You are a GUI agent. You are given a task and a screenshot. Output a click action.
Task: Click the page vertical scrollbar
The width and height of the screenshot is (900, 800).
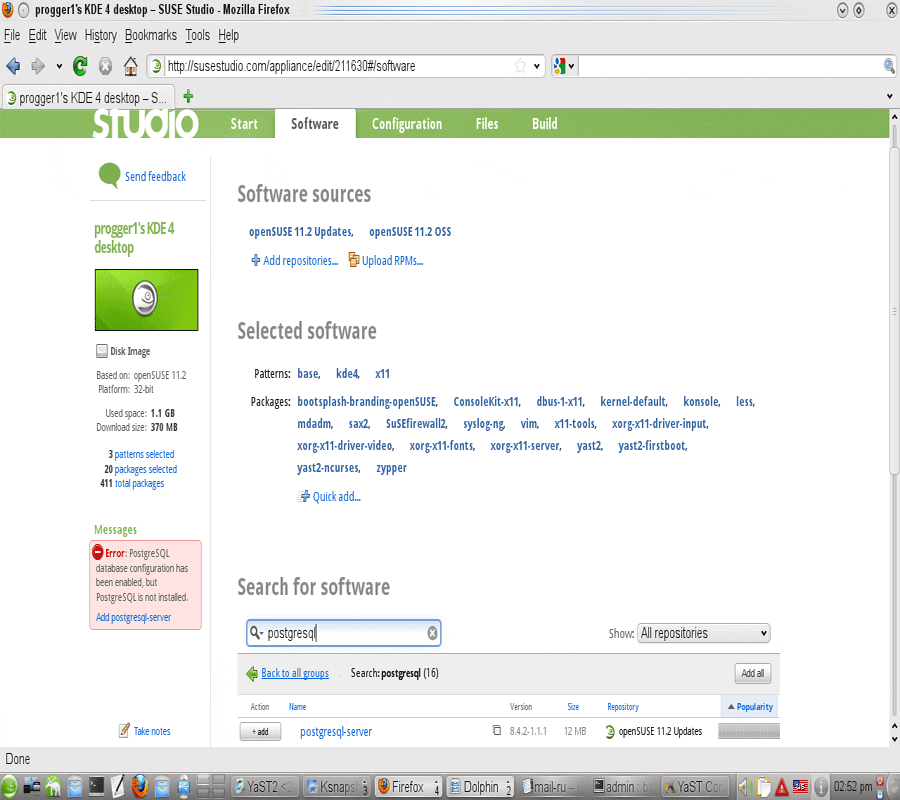coord(894,310)
